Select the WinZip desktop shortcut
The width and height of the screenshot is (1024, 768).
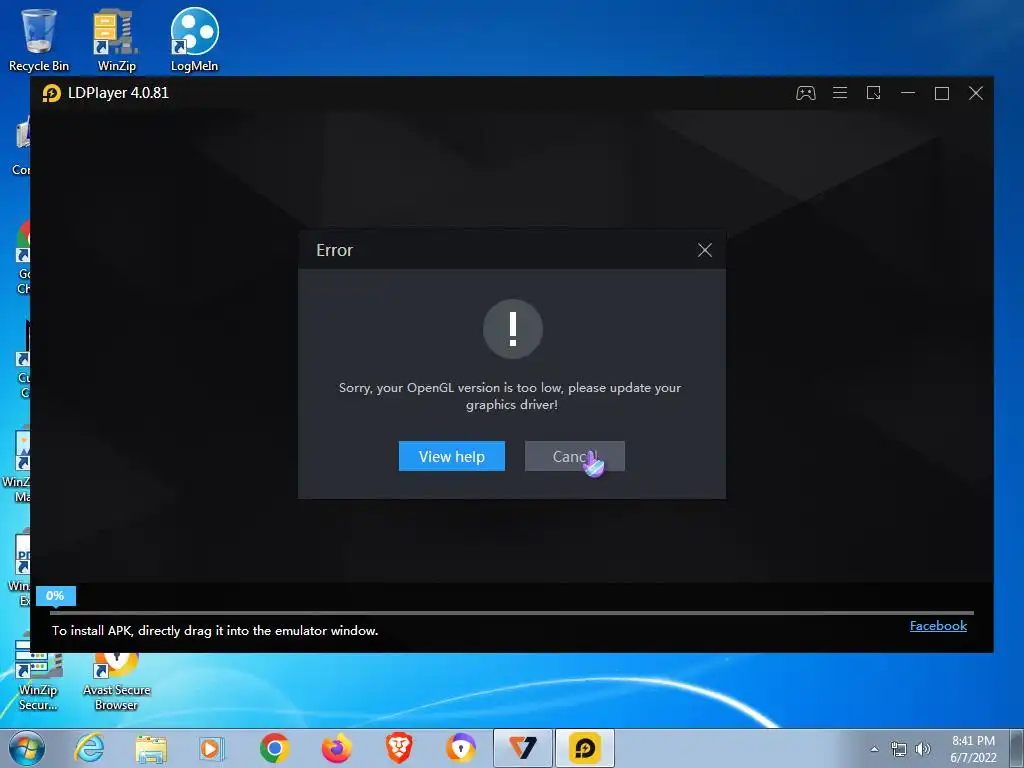click(116, 40)
